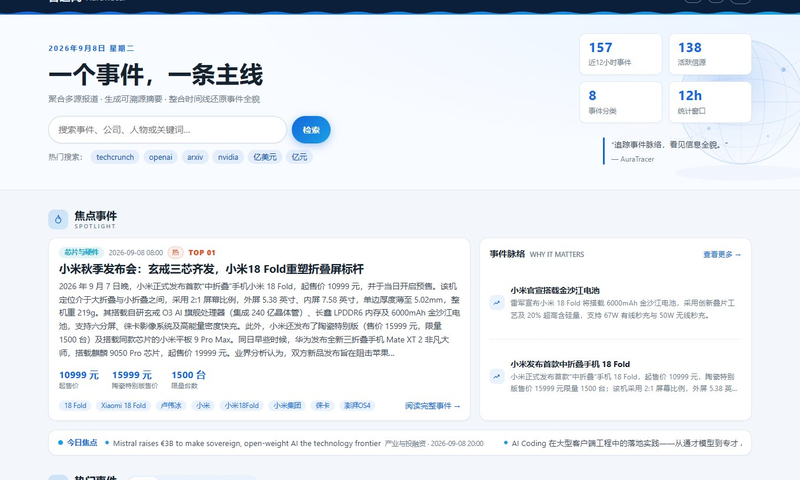Click the water-drop icon beside 焦点事件
Image resolution: width=800 pixels, height=480 pixels.
pyautogui.click(x=58, y=219)
